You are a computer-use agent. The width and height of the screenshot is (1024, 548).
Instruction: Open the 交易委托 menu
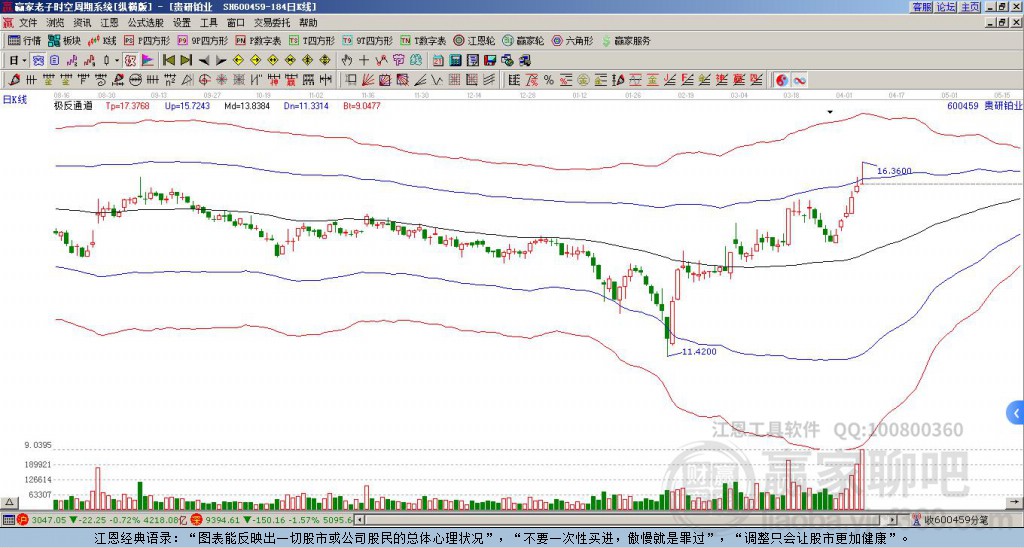coord(272,23)
